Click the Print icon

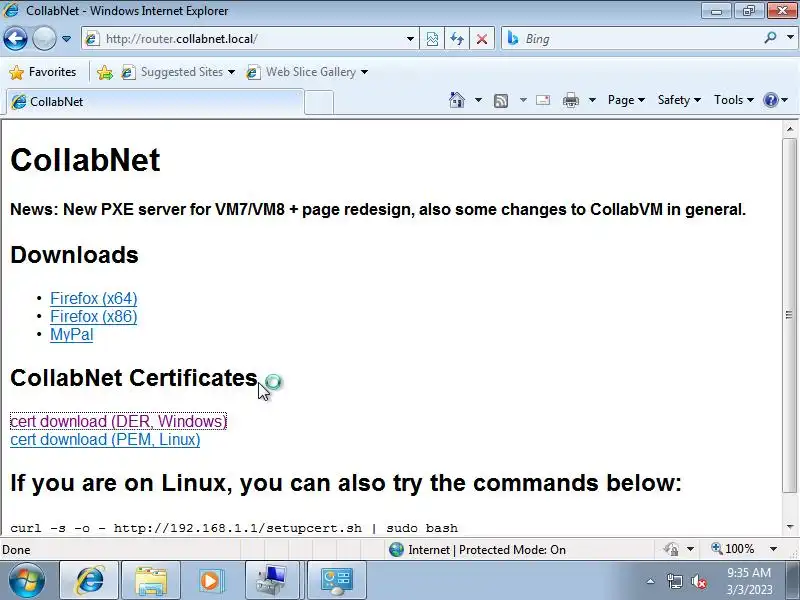pyautogui.click(x=570, y=100)
